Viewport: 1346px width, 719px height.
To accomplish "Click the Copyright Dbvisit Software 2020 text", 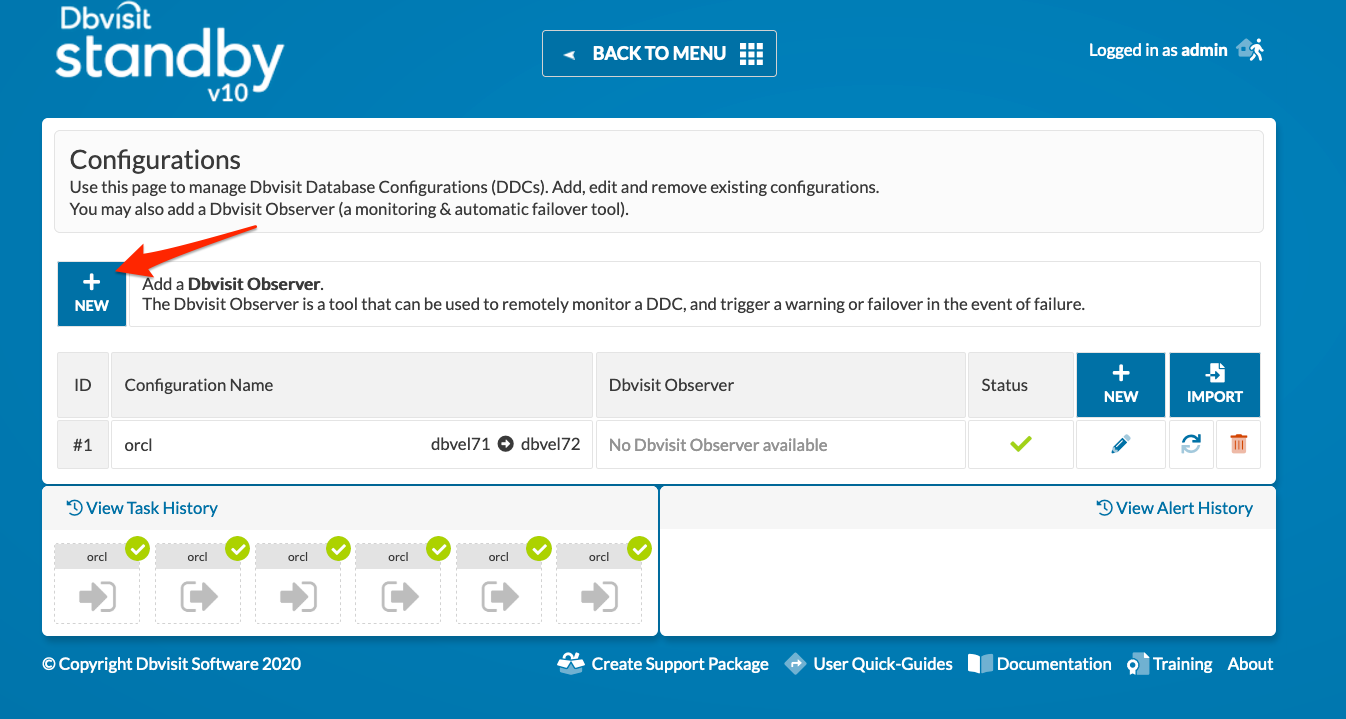I will point(171,664).
